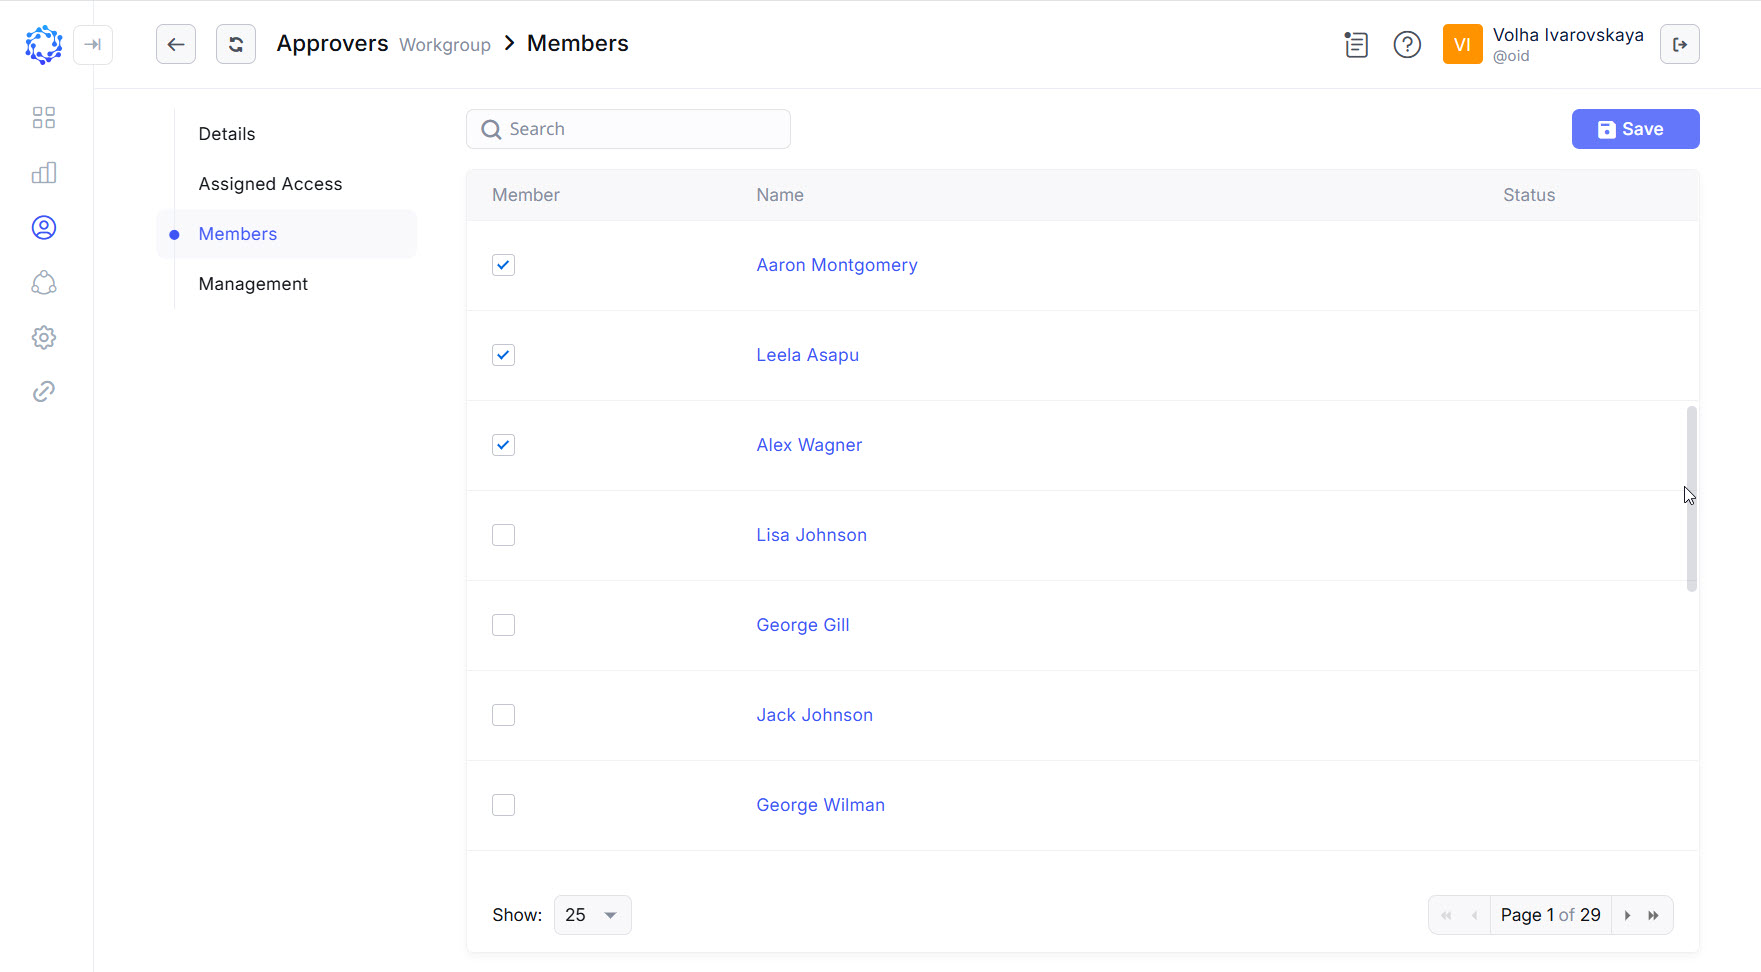Screen dimensions: 1761x972
Task: Expand the sidebar with the arrow icon
Action: pyautogui.click(x=93, y=44)
